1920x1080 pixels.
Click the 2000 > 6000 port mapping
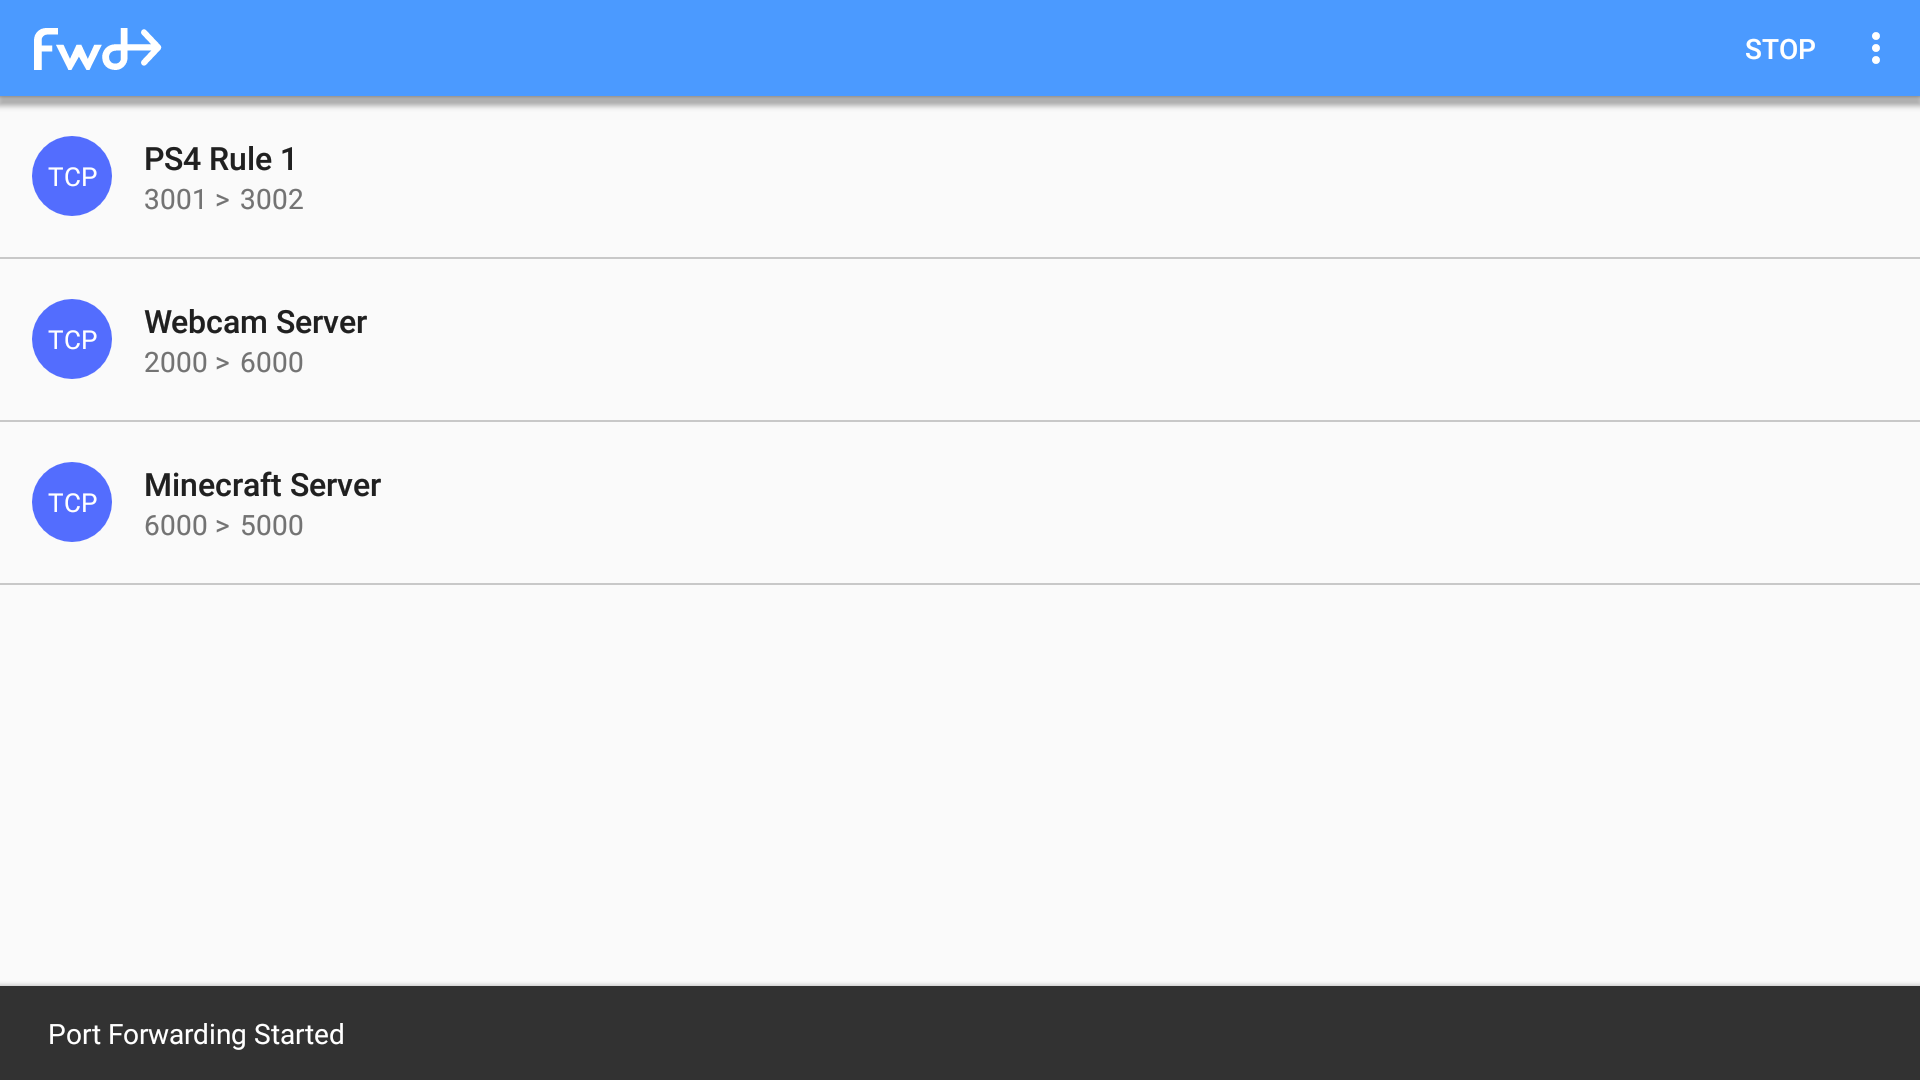(223, 363)
